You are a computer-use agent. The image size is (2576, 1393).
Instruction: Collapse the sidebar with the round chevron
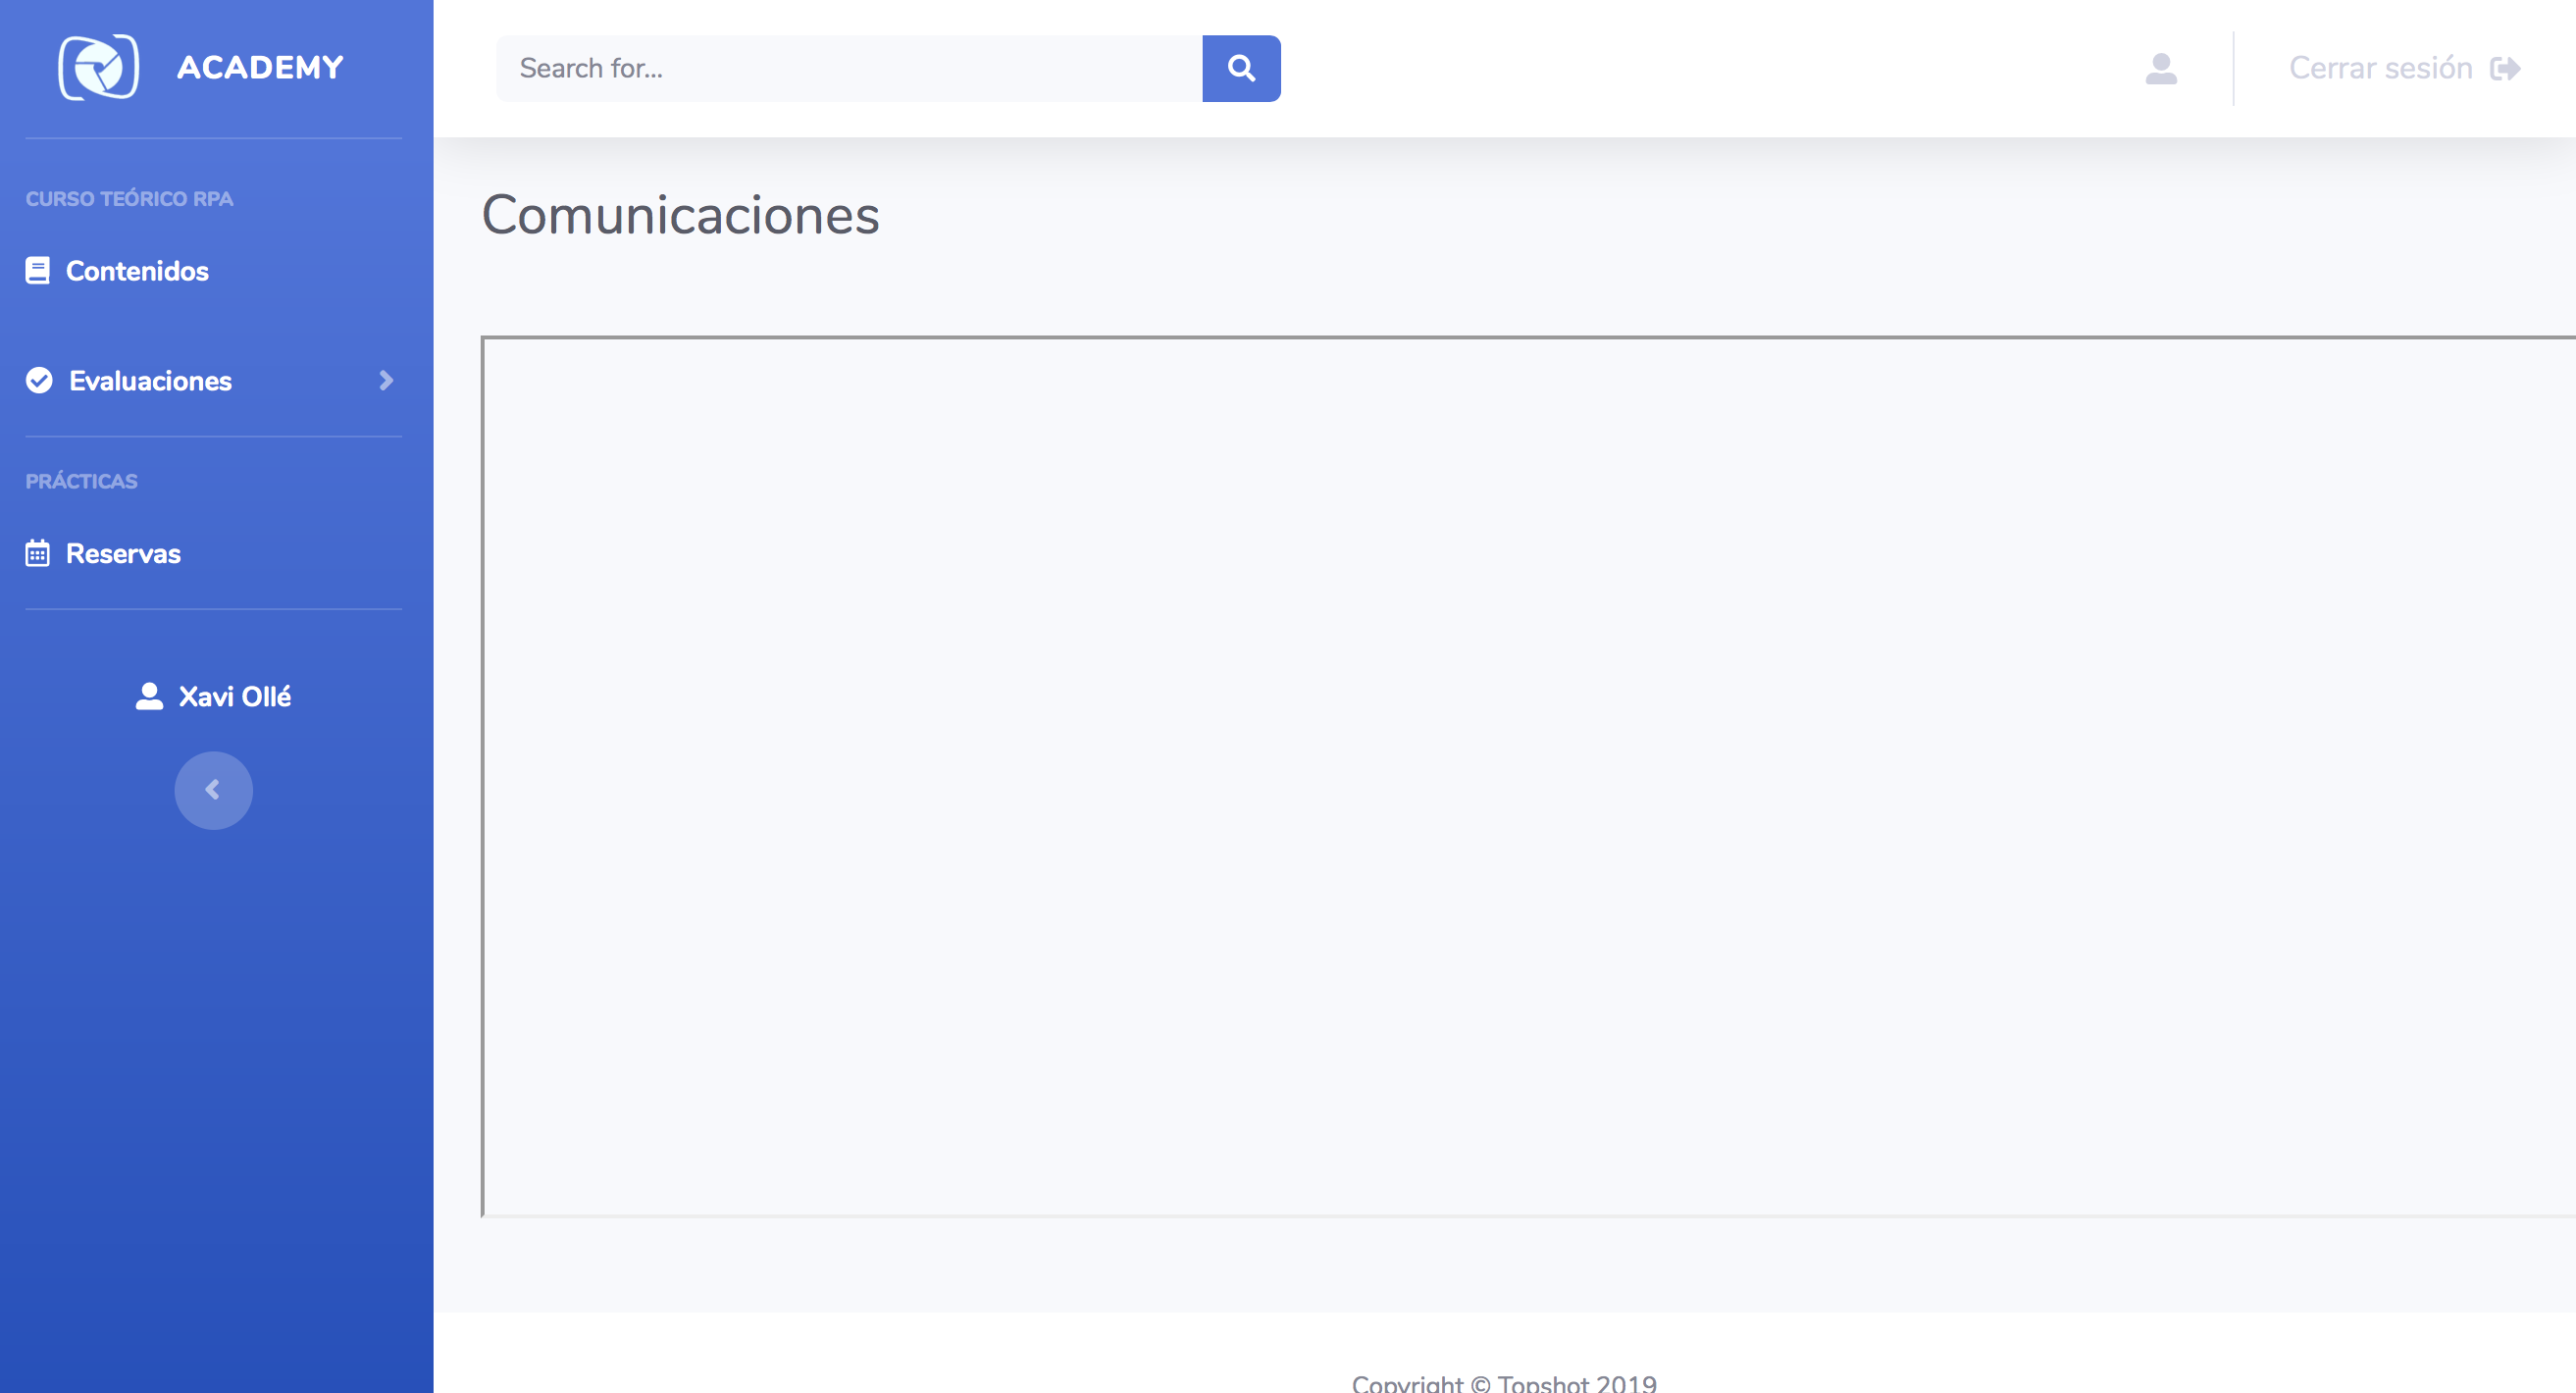pos(213,790)
